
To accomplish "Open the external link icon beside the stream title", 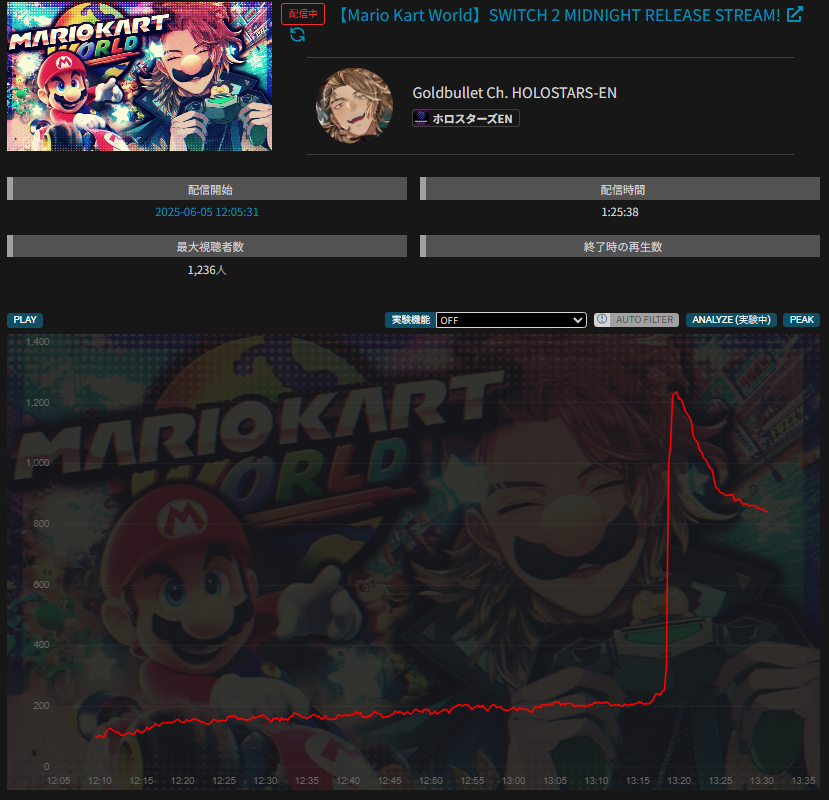I will coord(795,14).
